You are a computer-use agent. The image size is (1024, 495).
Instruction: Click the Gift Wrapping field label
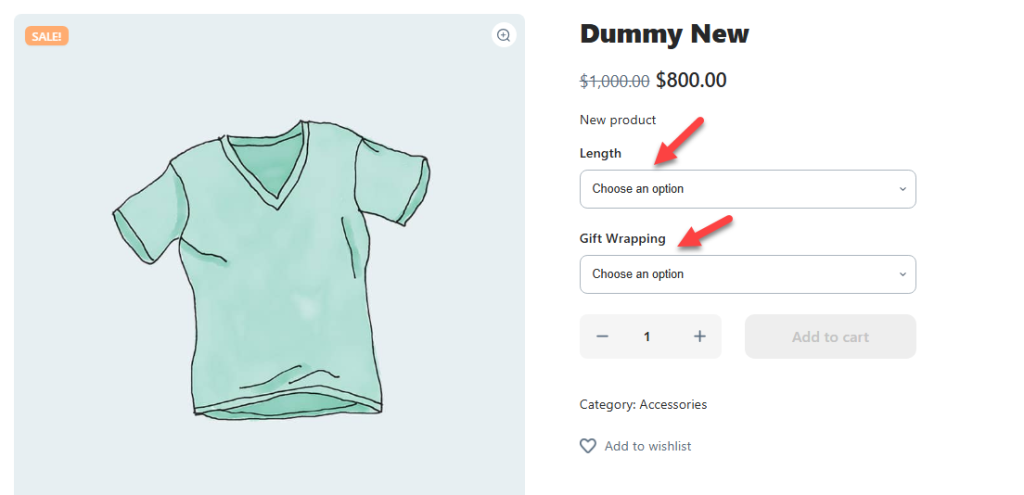622,239
